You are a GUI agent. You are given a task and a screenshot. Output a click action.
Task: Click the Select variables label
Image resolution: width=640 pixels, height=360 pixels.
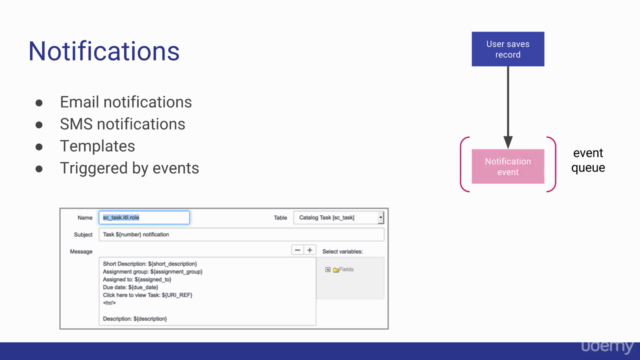click(x=342, y=251)
